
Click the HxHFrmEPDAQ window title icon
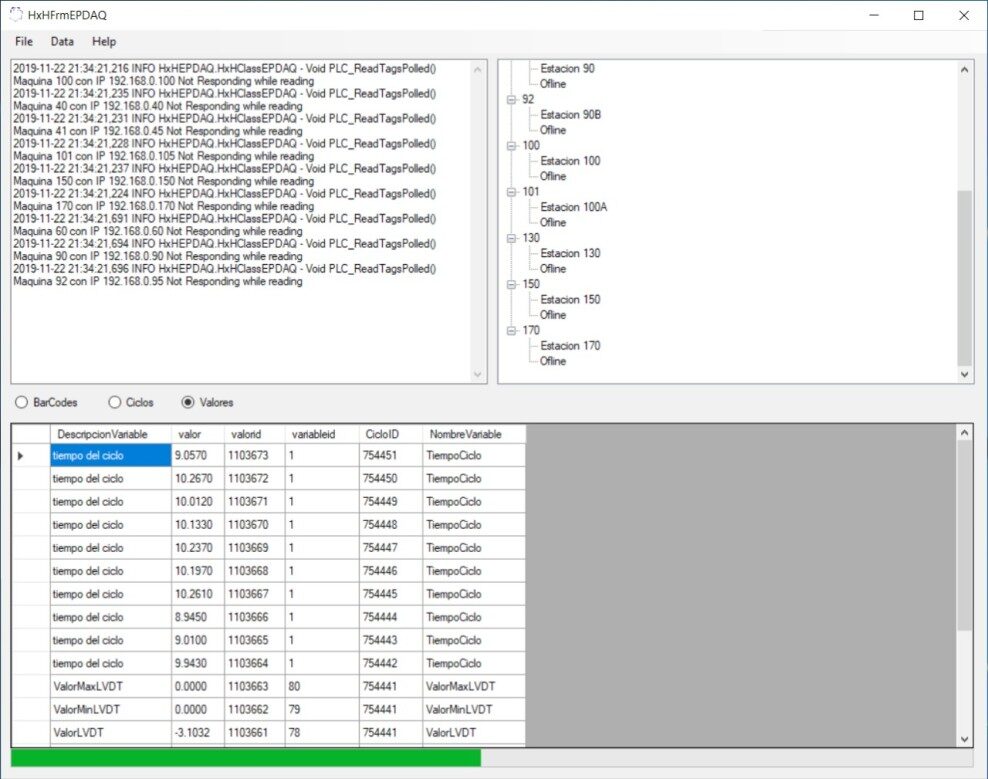point(16,14)
